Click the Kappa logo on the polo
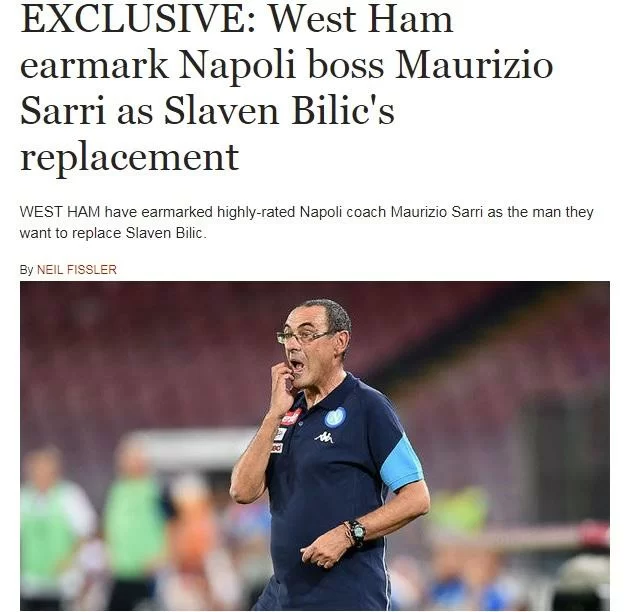628x612 pixels. pyautogui.click(x=324, y=437)
